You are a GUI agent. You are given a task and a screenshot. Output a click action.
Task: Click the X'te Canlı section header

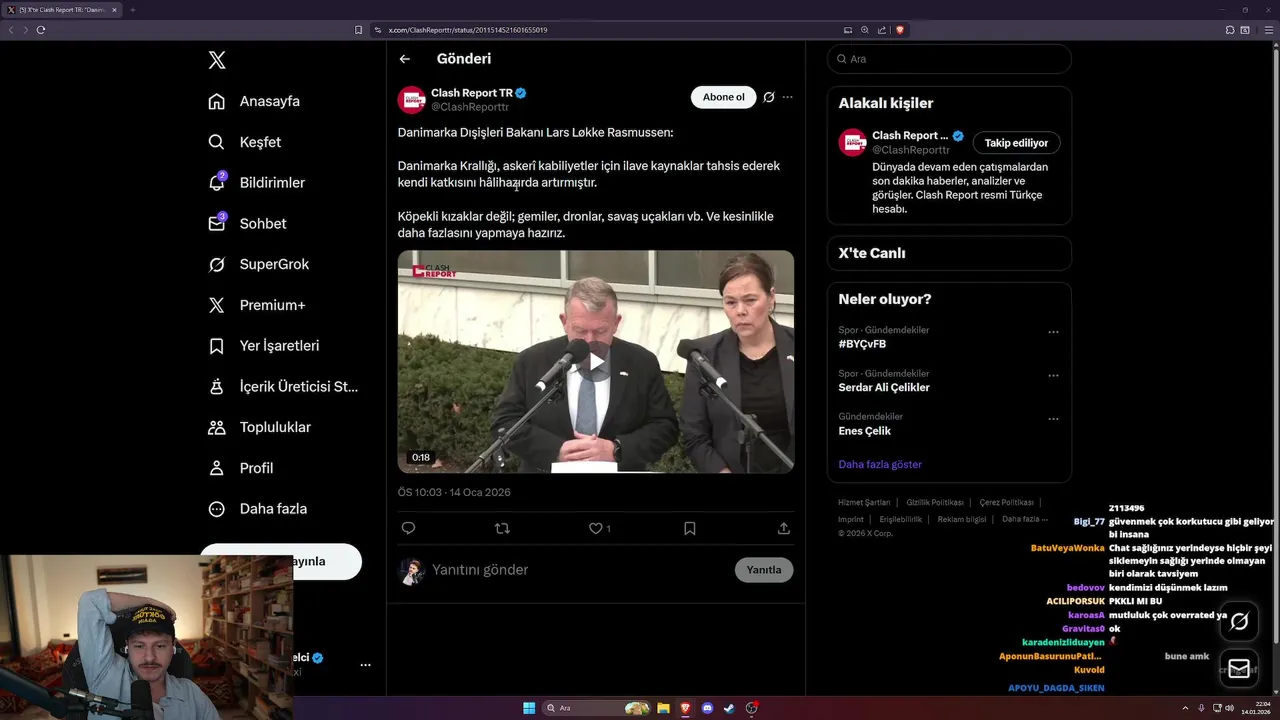point(872,253)
